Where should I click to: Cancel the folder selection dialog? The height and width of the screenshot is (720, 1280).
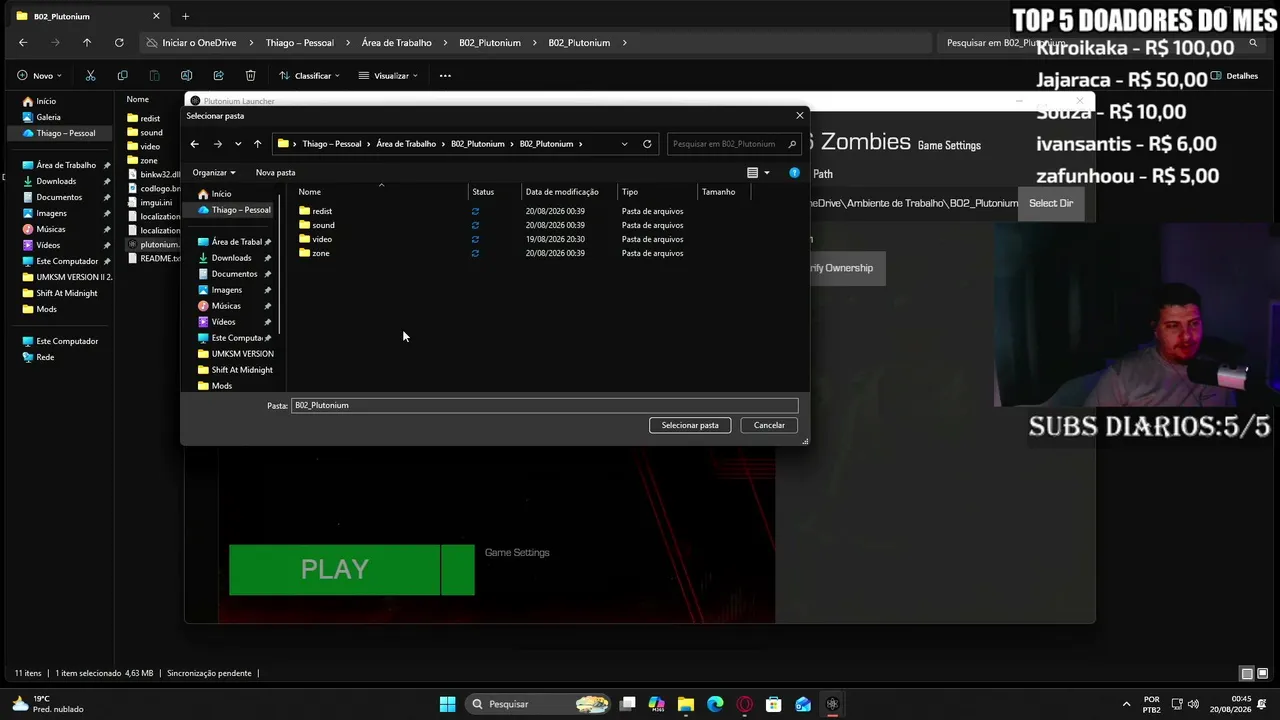coord(769,425)
